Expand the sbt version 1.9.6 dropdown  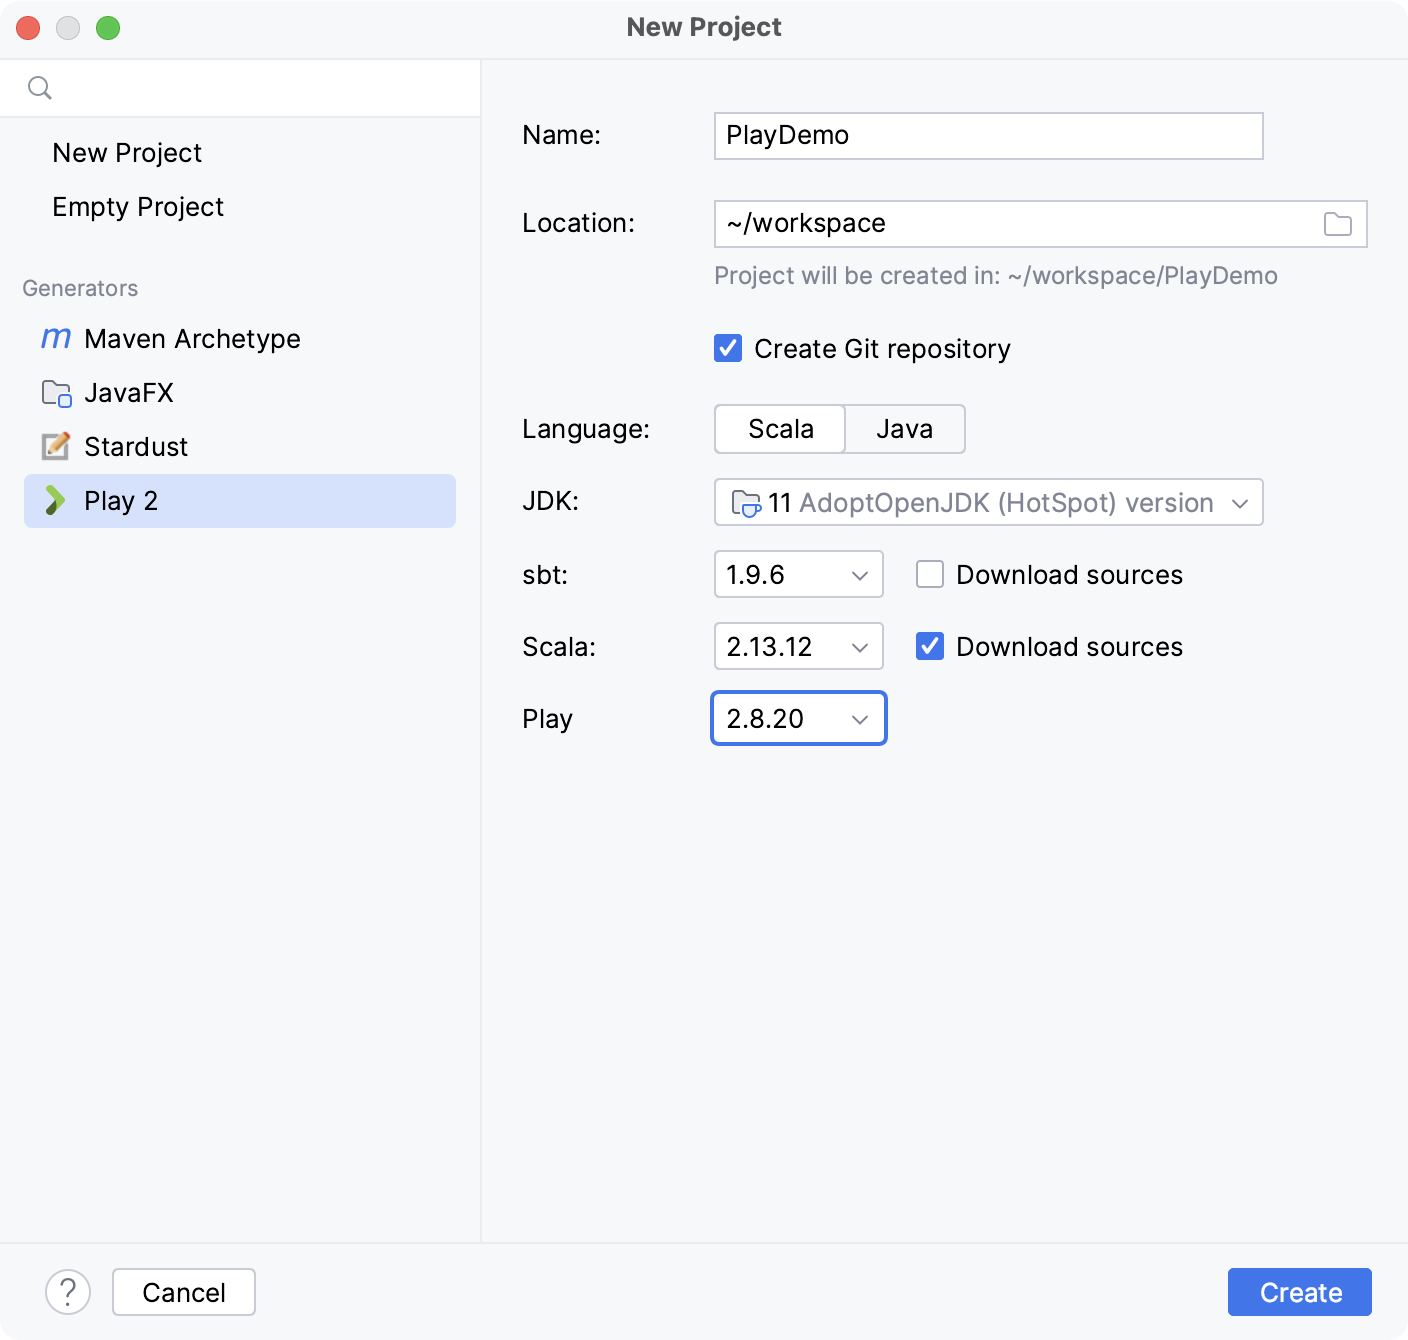point(798,575)
